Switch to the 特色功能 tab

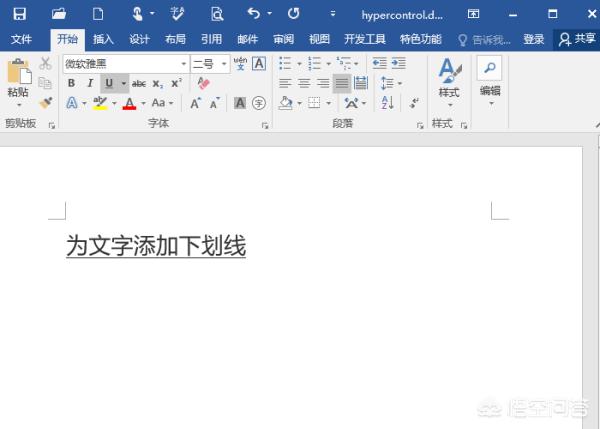(421, 39)
